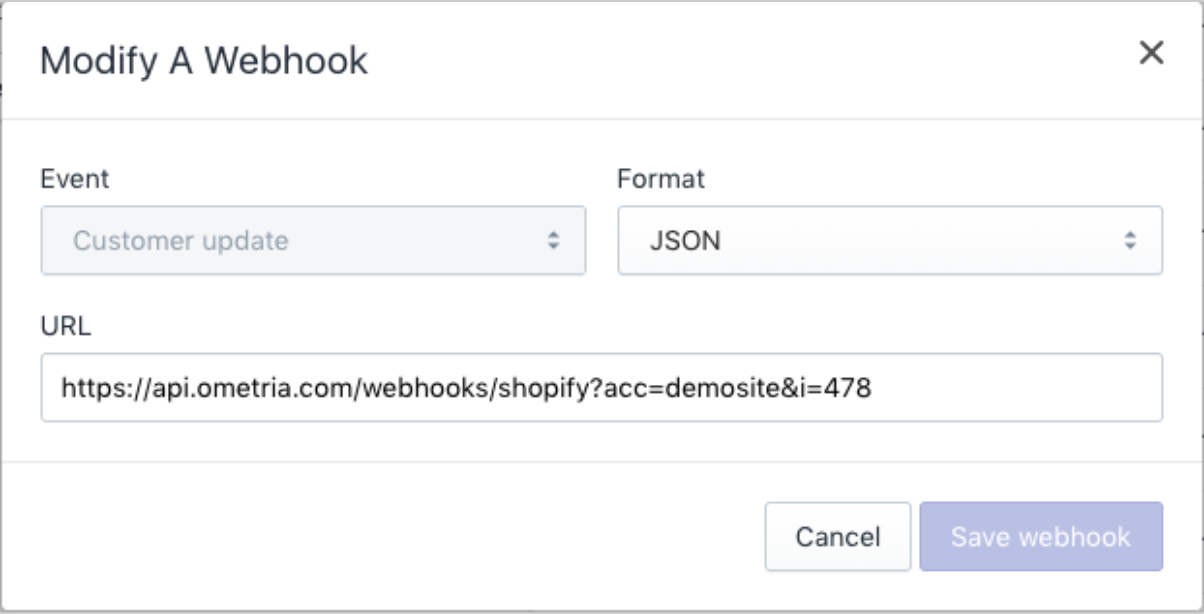Click the Save webhook button

click(1041, 537)
